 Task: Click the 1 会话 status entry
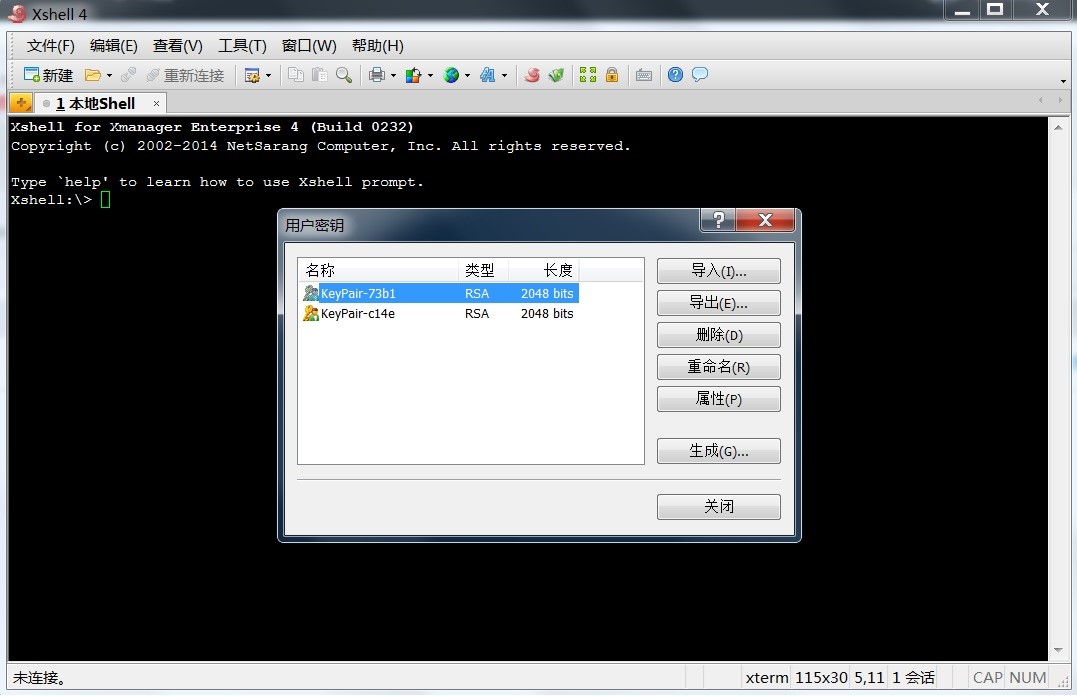click(x=914, y=677)
